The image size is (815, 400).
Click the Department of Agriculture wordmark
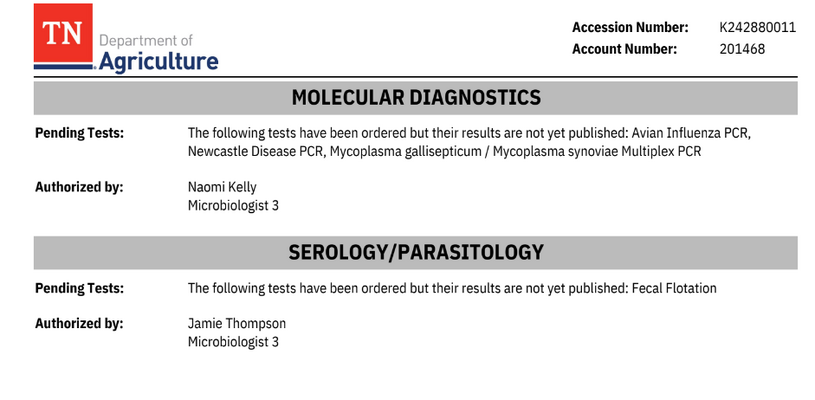158,52
